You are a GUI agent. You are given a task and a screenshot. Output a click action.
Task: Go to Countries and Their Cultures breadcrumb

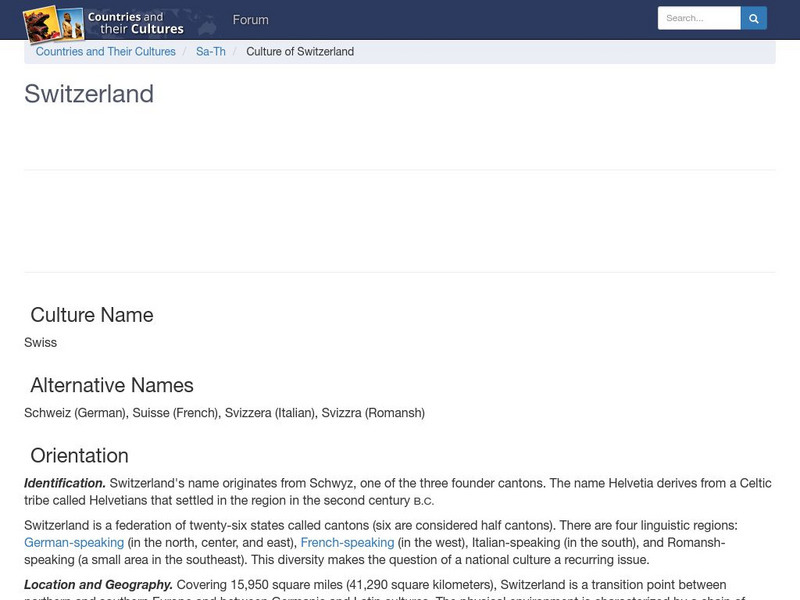click(106, 52)
